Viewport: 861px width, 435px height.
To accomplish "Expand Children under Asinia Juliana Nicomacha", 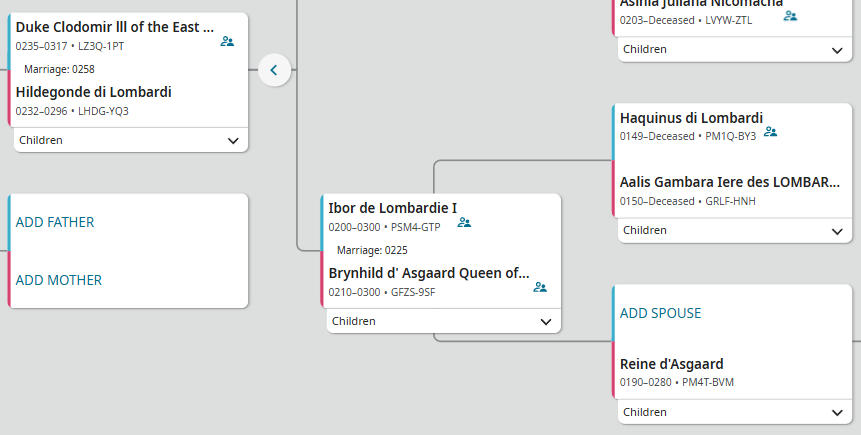I will (x=838, y=49).
